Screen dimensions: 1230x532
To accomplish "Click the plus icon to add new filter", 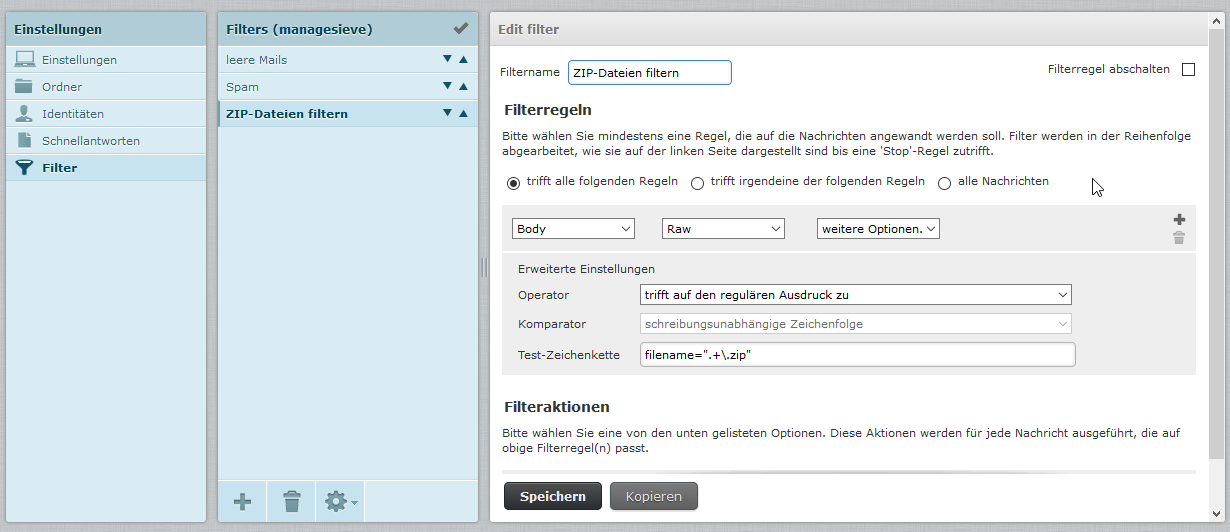I will tap(242, 501).
